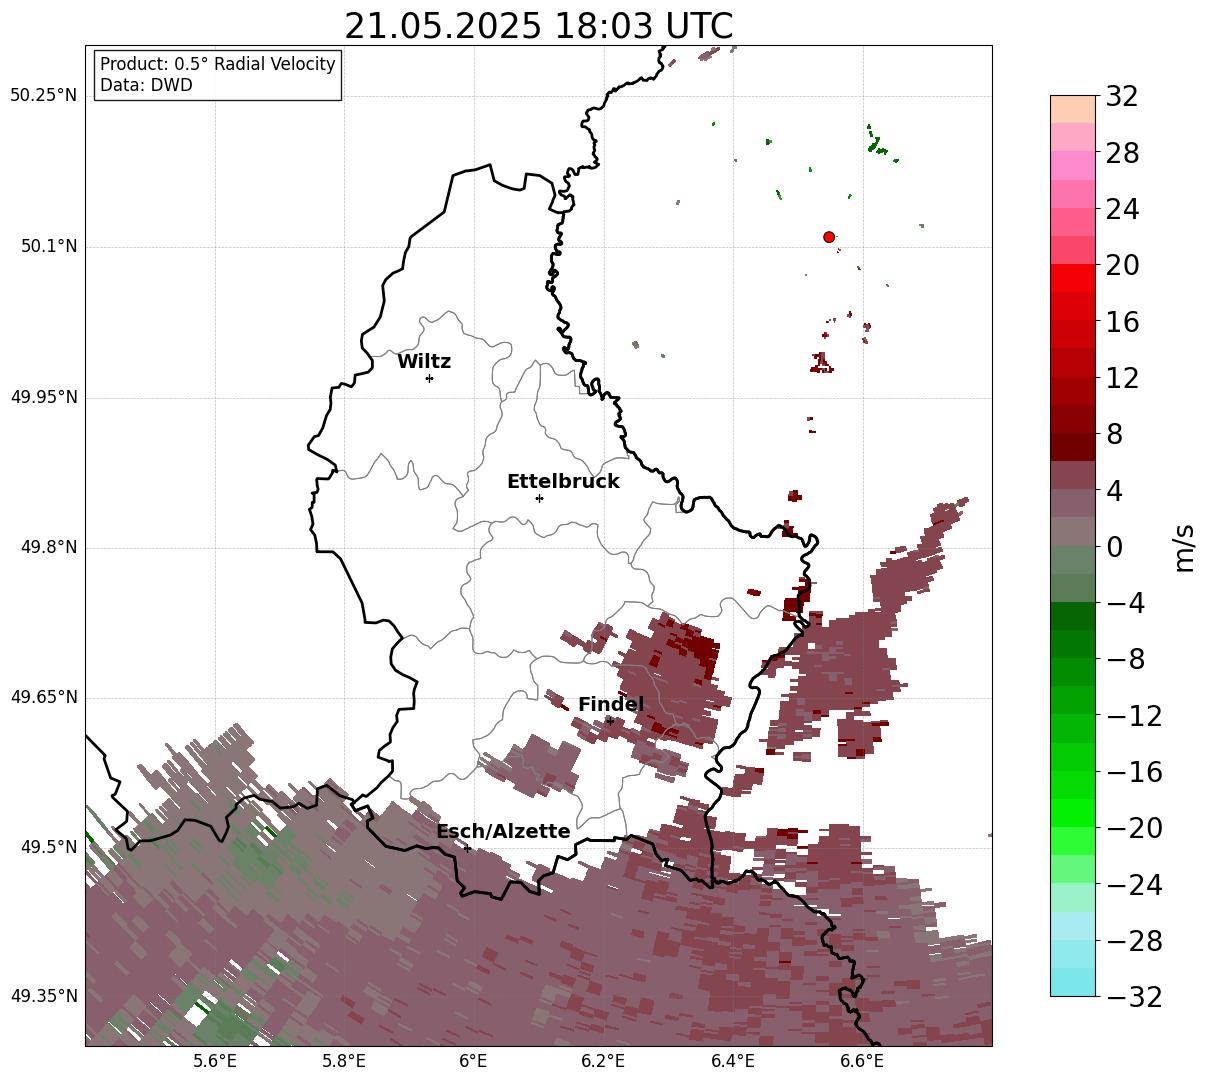This screenshot has height=1081, width=1207.
Task: Click the 12 colorbar tick label
Action: pos(1122,378)
